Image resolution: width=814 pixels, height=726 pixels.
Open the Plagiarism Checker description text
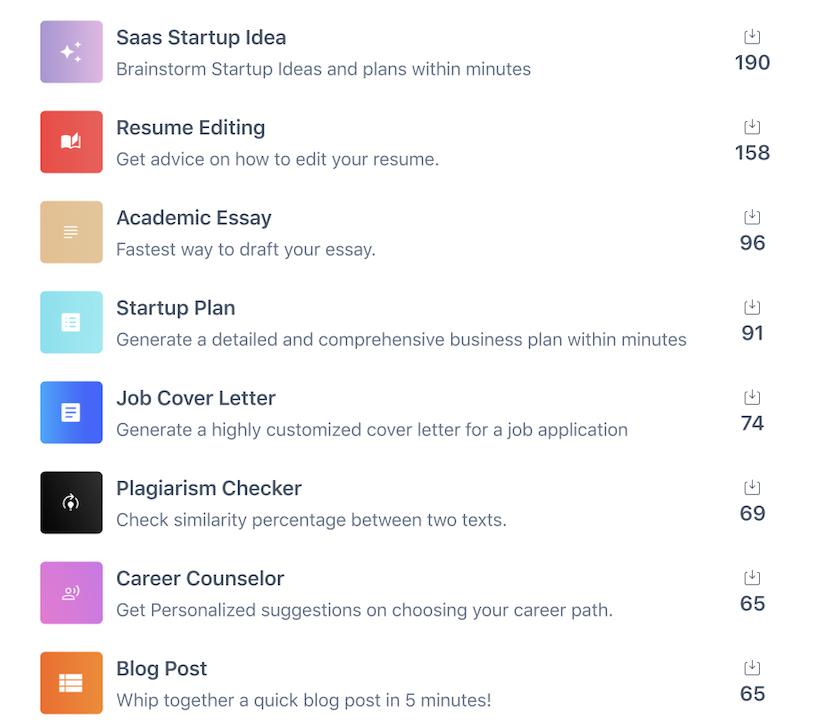tap(311, 520)
